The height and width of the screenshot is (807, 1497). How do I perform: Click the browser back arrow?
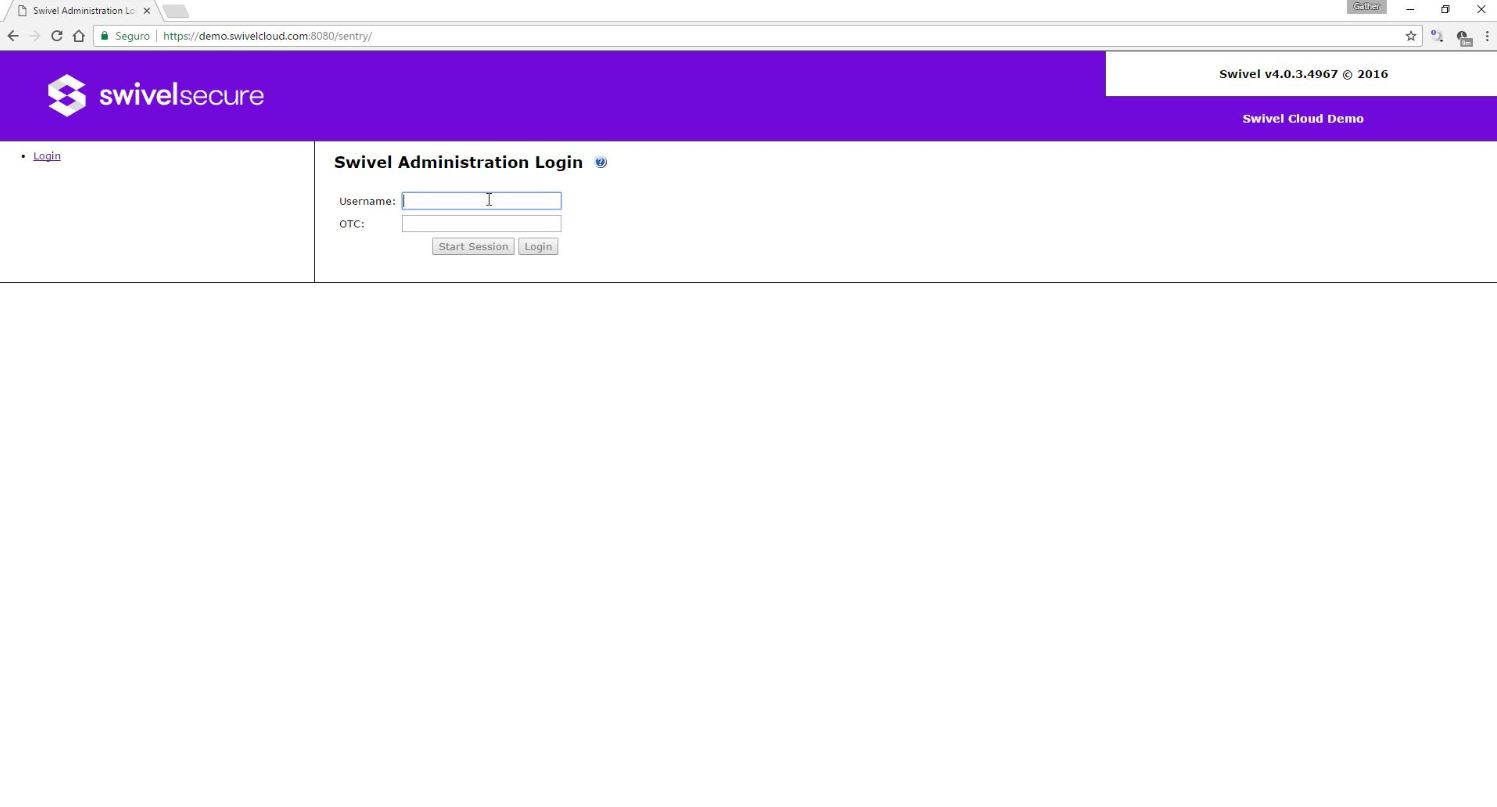(13, 36)
